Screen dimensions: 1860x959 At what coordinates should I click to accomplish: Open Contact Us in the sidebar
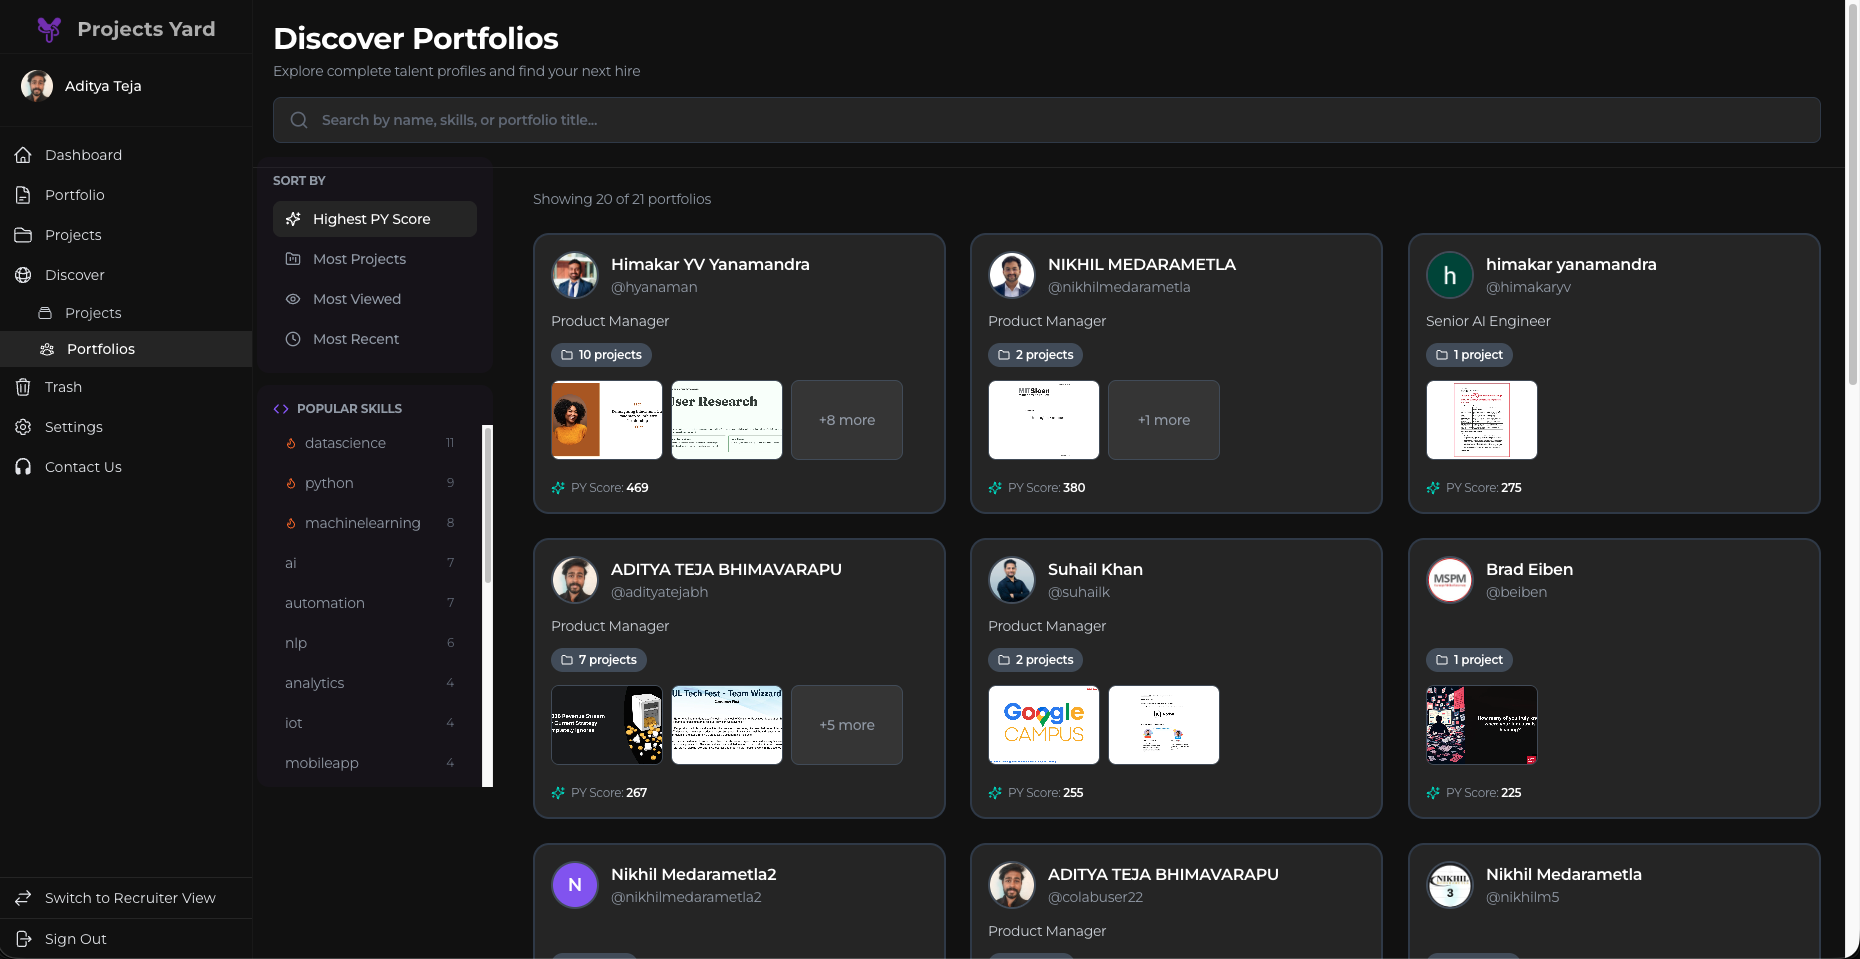point(126,467)
